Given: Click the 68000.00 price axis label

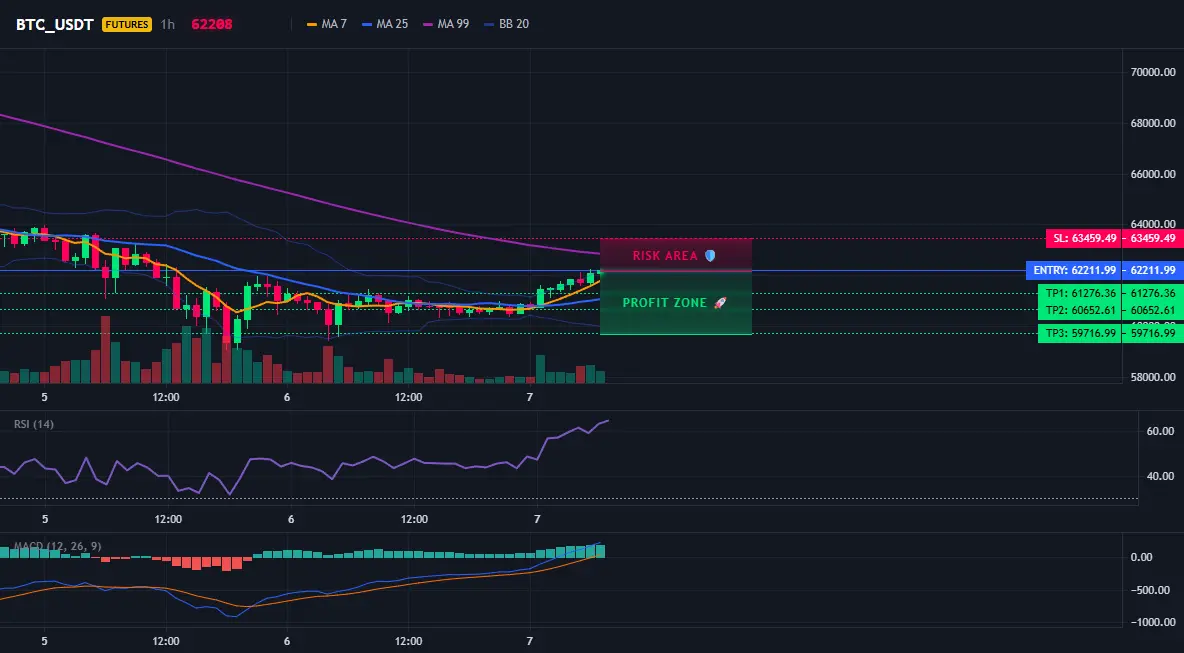Looking at the screenshot, I should (x=1153, y=123).
